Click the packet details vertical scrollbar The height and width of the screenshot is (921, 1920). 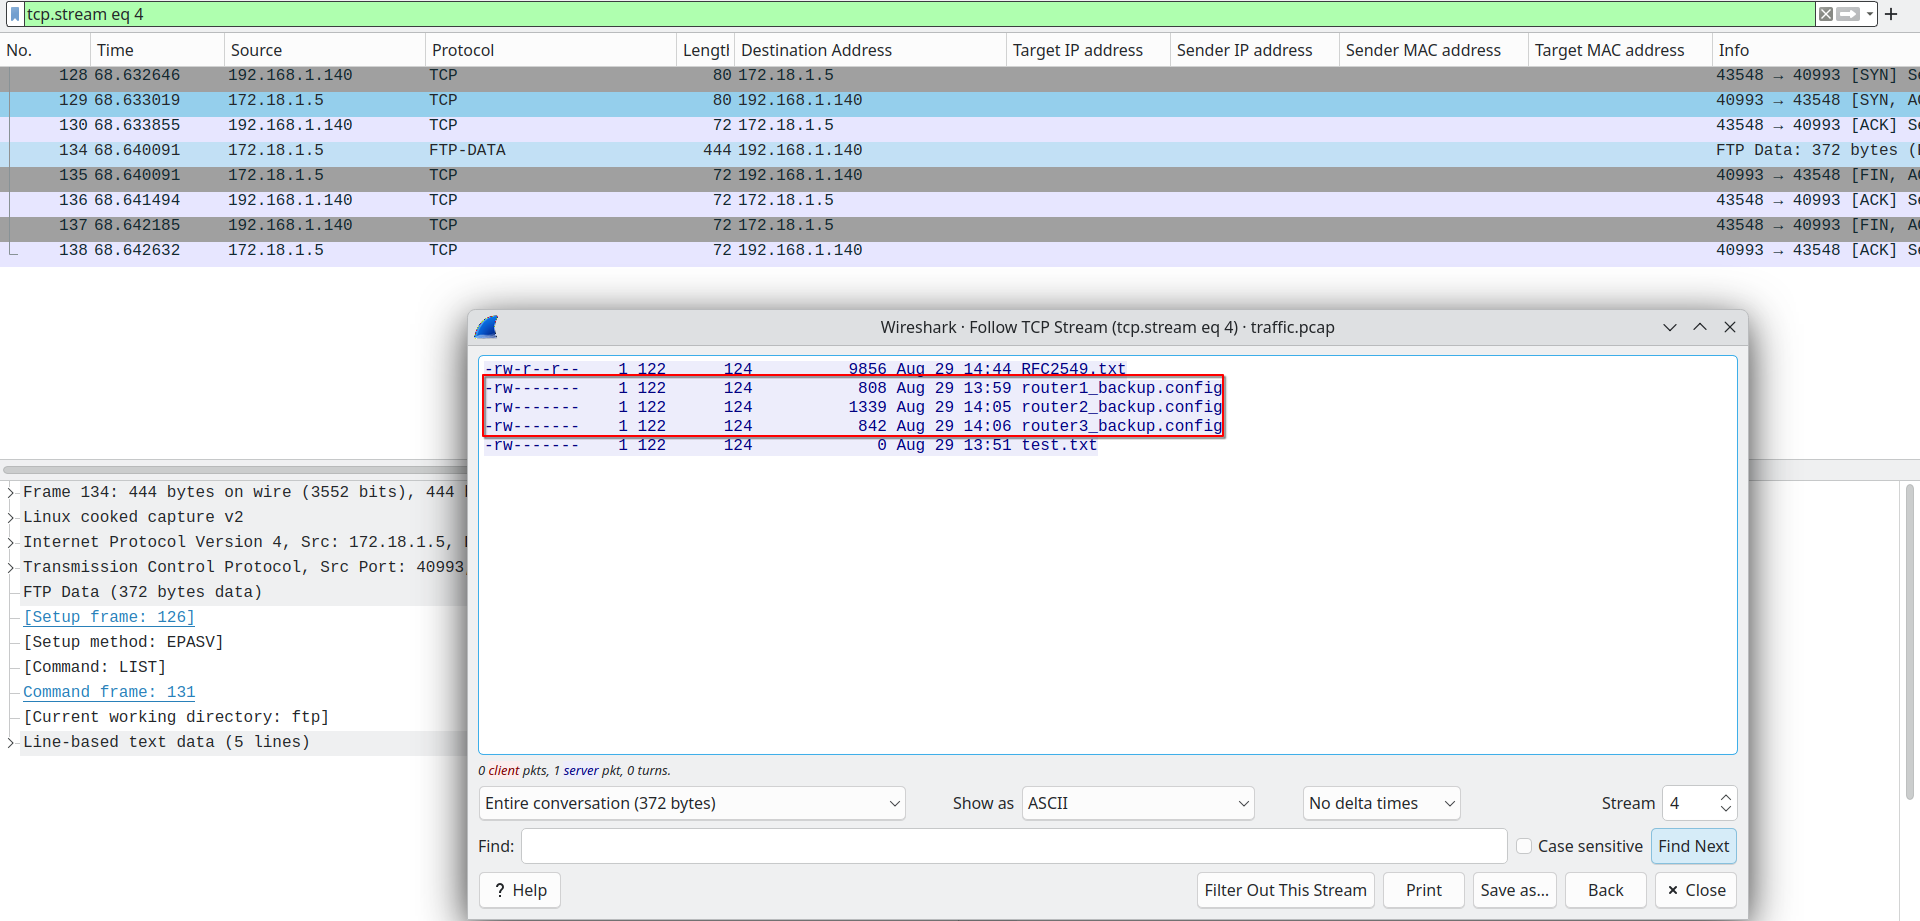pos(1910,640)
